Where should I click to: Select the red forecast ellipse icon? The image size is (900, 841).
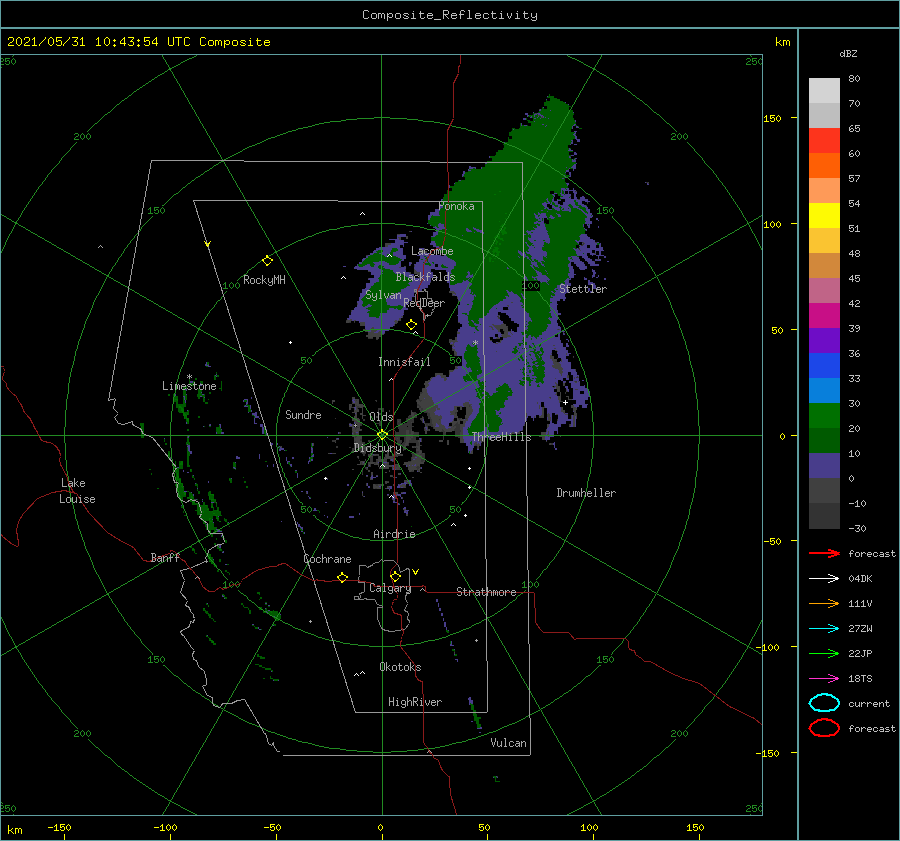point(824,728)
